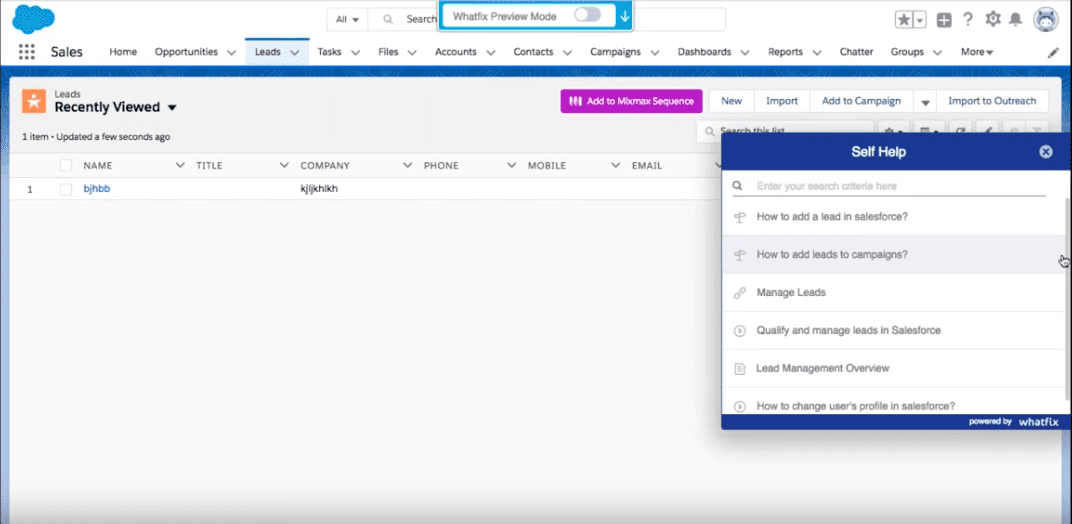Expand the Leads tab chevron
Screen dimensions: 1072x524
click(295, 52)
